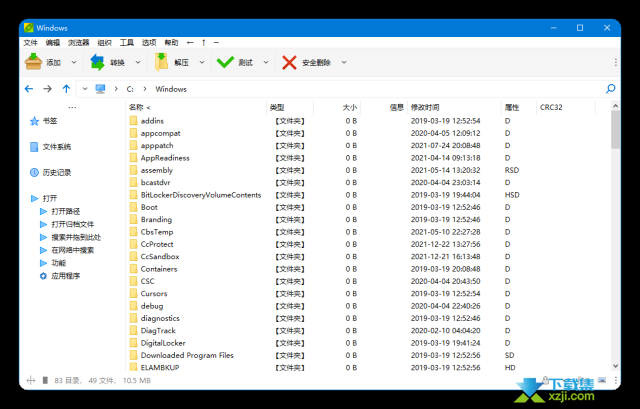Open the 文件 menu
The width and height of the screenshot is (640, 409).
[x=30, y=42]
